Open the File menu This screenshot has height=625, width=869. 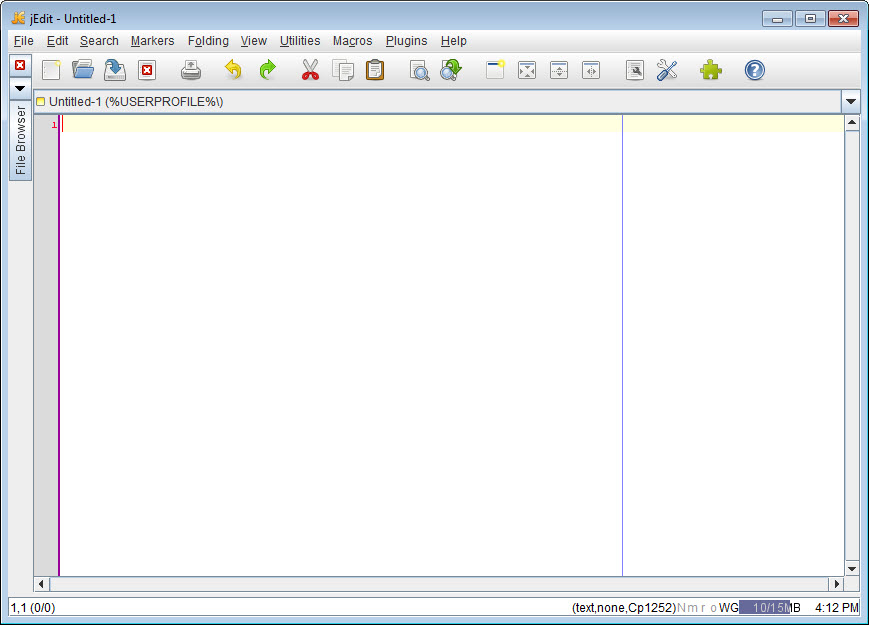pyautogui.click(x=24, y=41)
